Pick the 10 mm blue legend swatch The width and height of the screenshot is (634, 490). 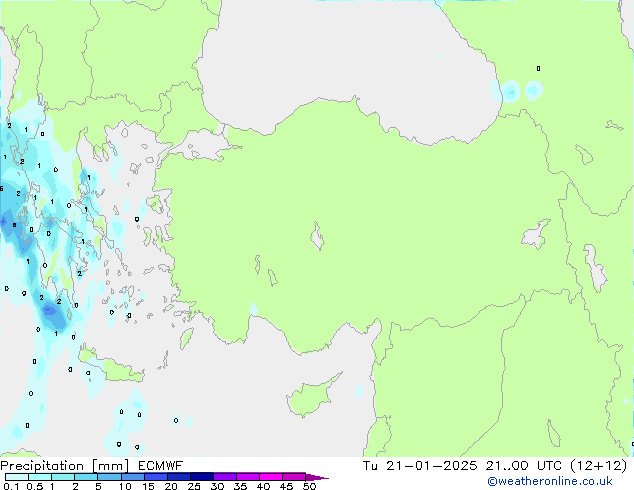132,477
